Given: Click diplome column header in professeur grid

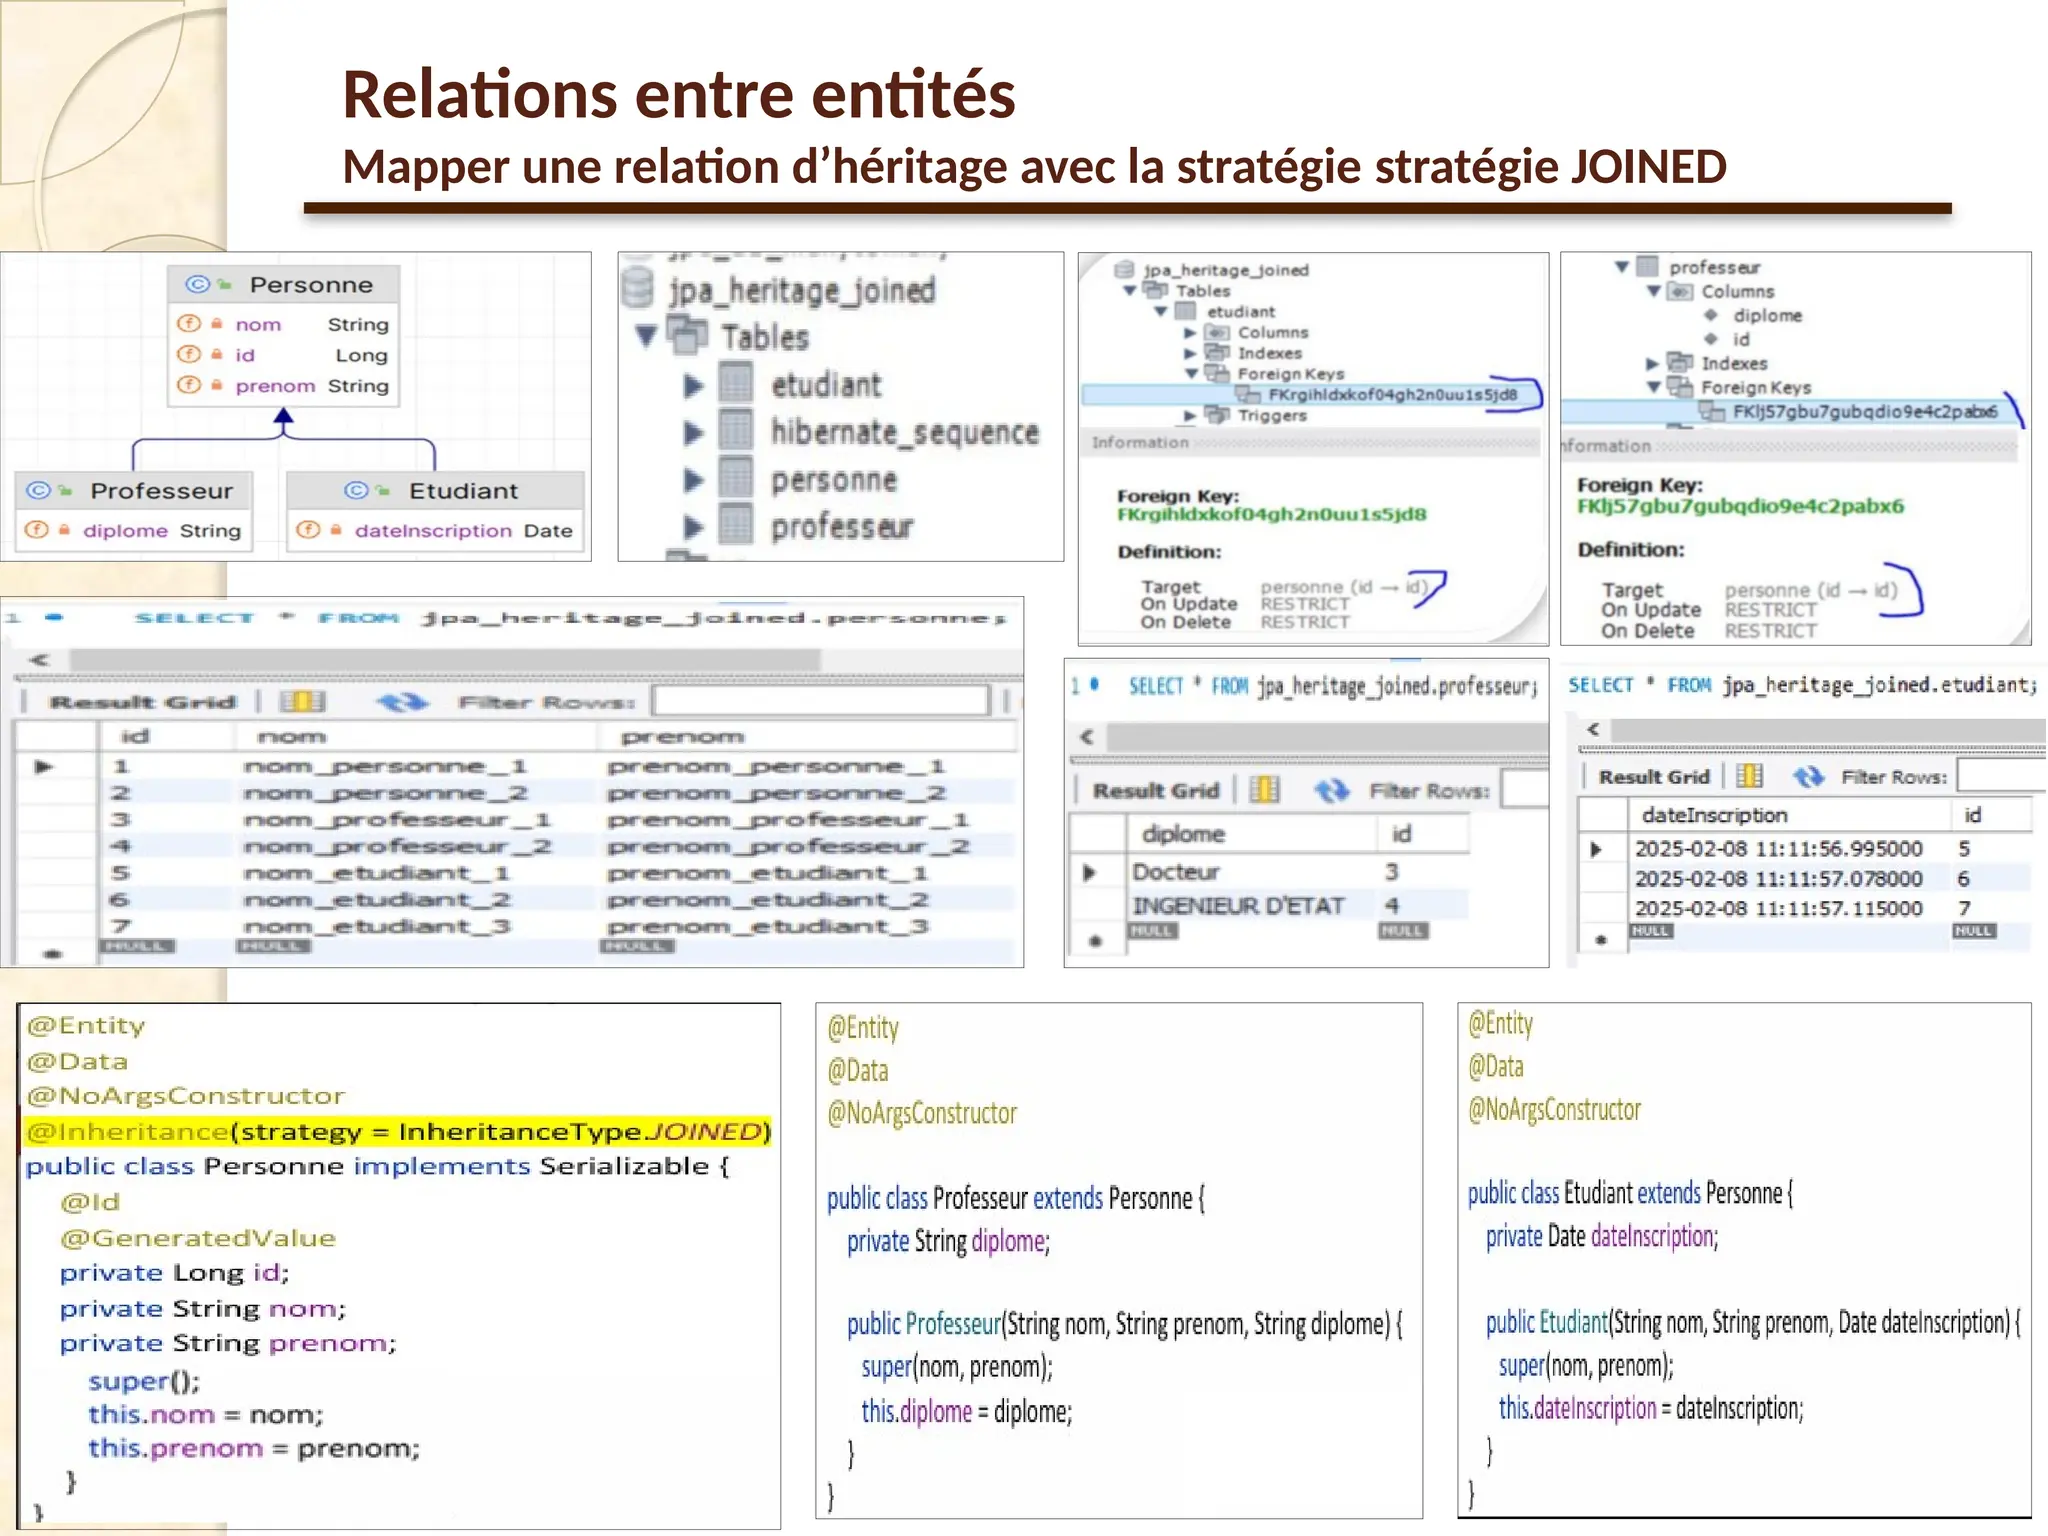Looking at the screenshot, I should pyautogui.click(x=1252, y=834).
